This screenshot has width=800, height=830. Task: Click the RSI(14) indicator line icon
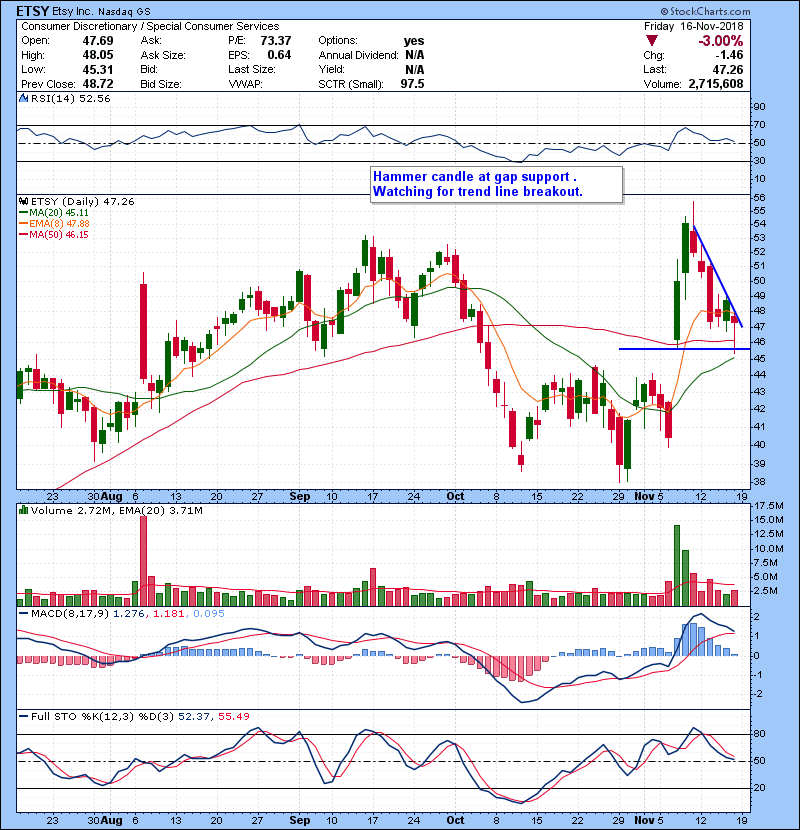point(23,98)
